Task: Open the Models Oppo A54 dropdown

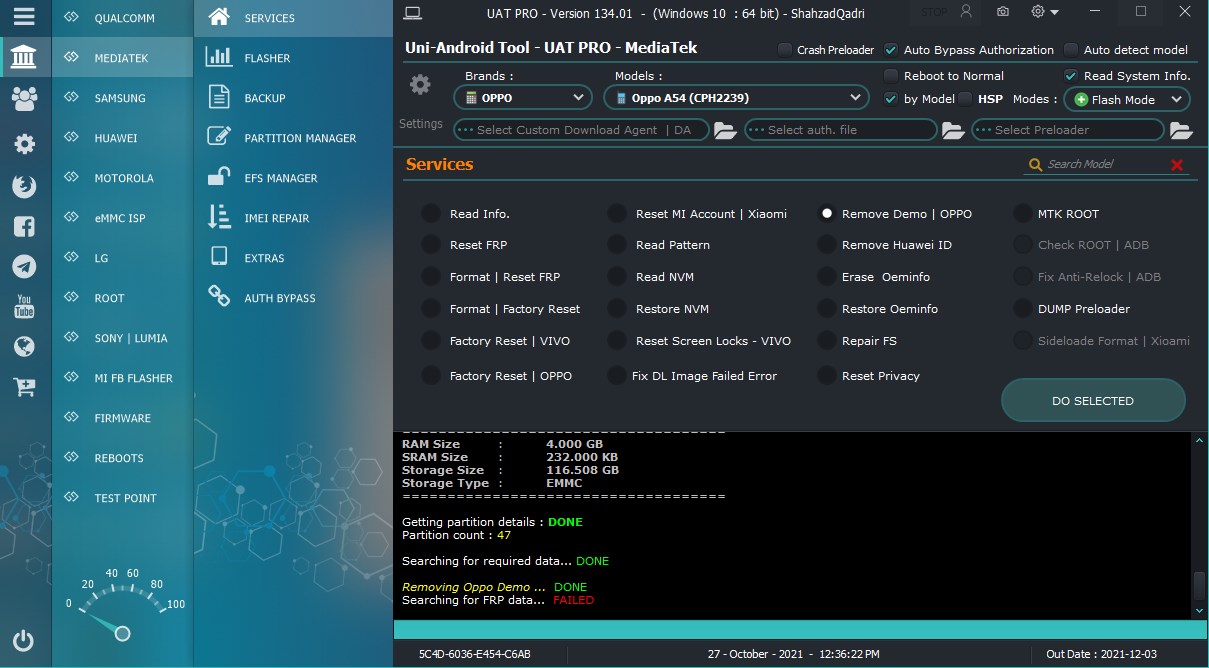Action: 736,98
